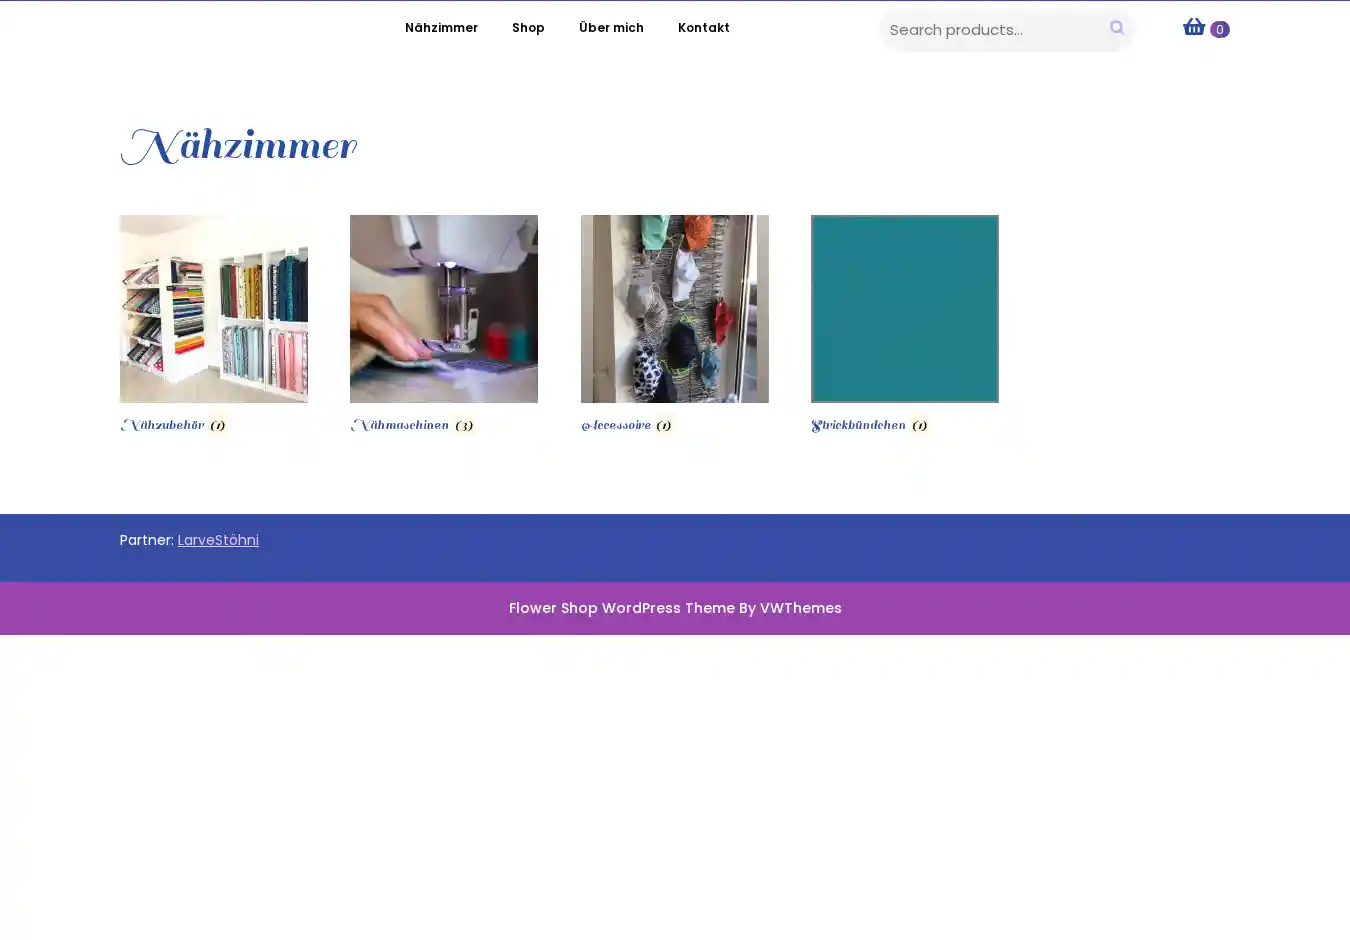Screen dimensions: 1350x940
Task: Open the shopping cart basket icon
Action: (x=1193, y=27)
